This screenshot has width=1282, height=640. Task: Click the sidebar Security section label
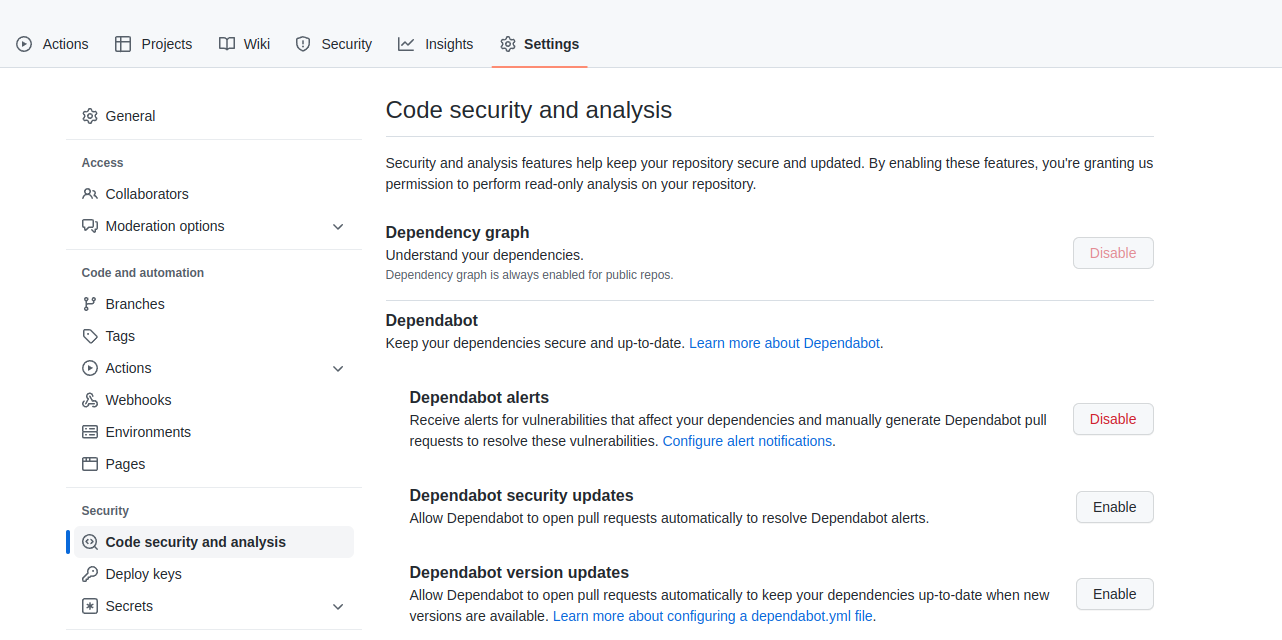[x=105, y=511]
